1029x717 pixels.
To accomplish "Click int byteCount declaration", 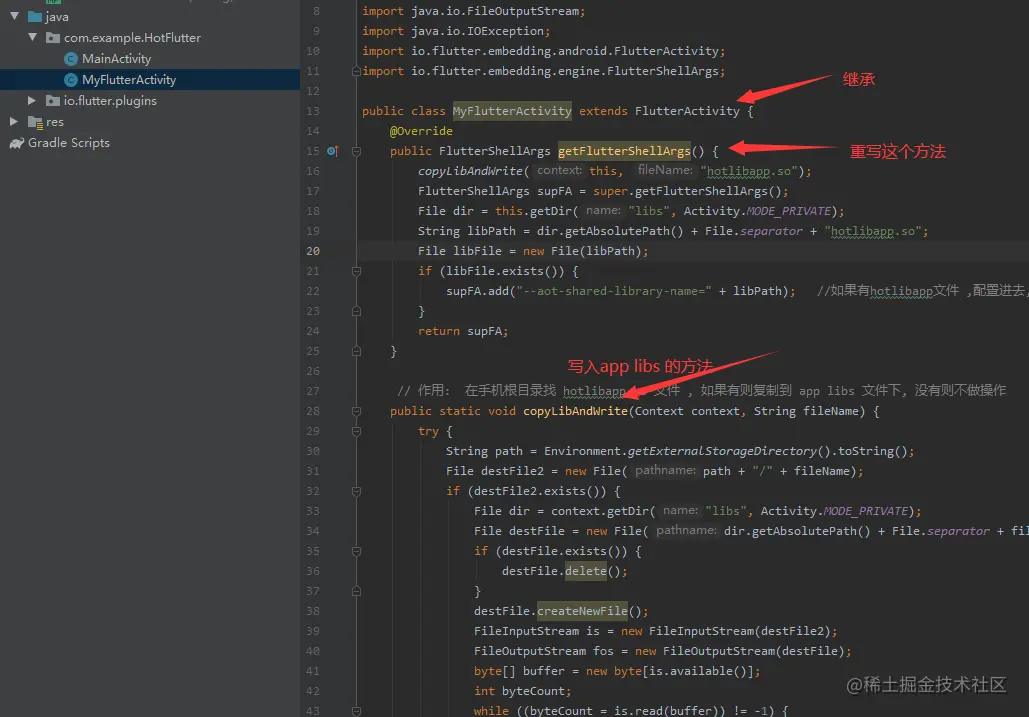I will 522,691.
